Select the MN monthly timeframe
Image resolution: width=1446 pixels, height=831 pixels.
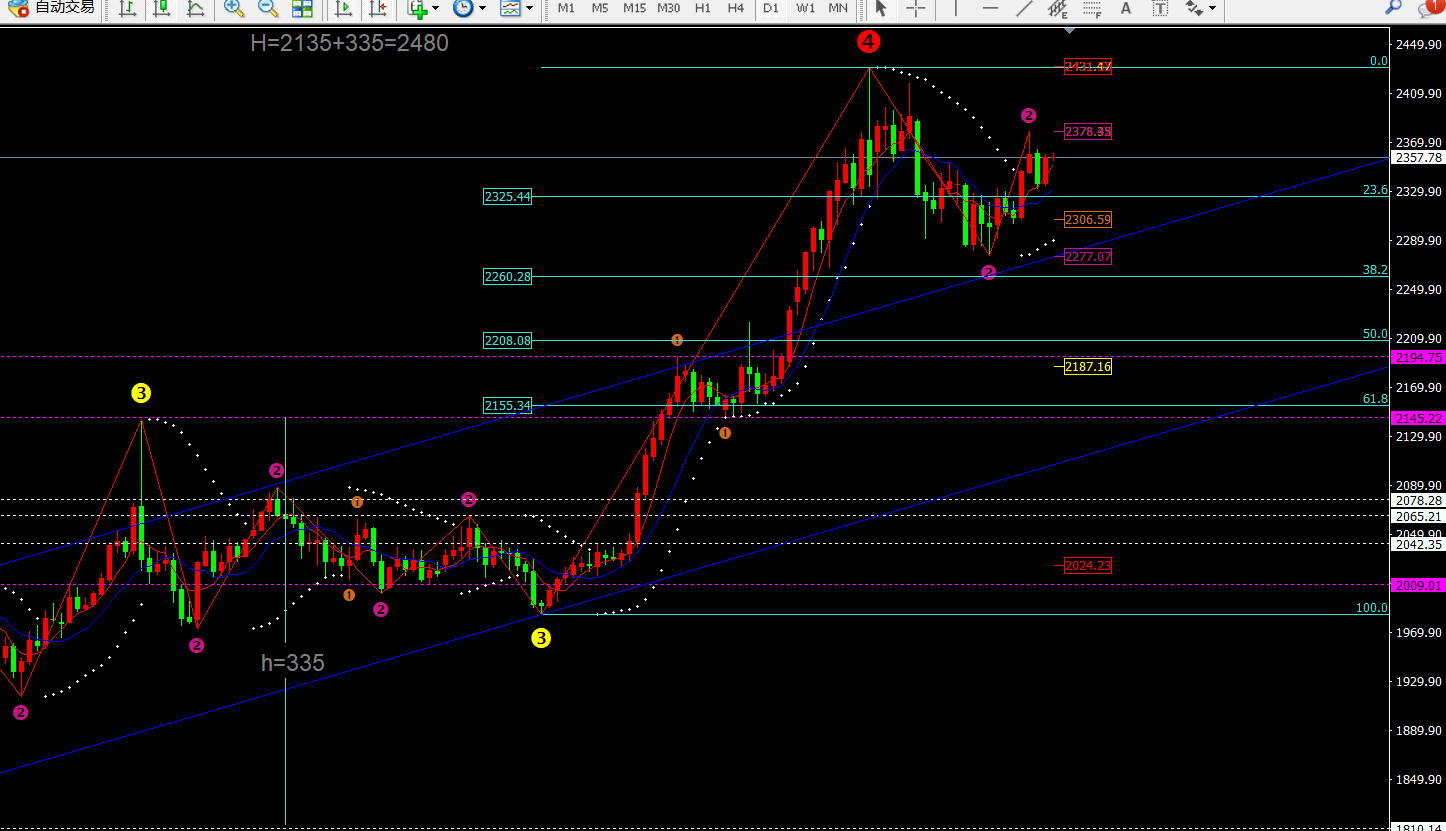click(838, 8)
